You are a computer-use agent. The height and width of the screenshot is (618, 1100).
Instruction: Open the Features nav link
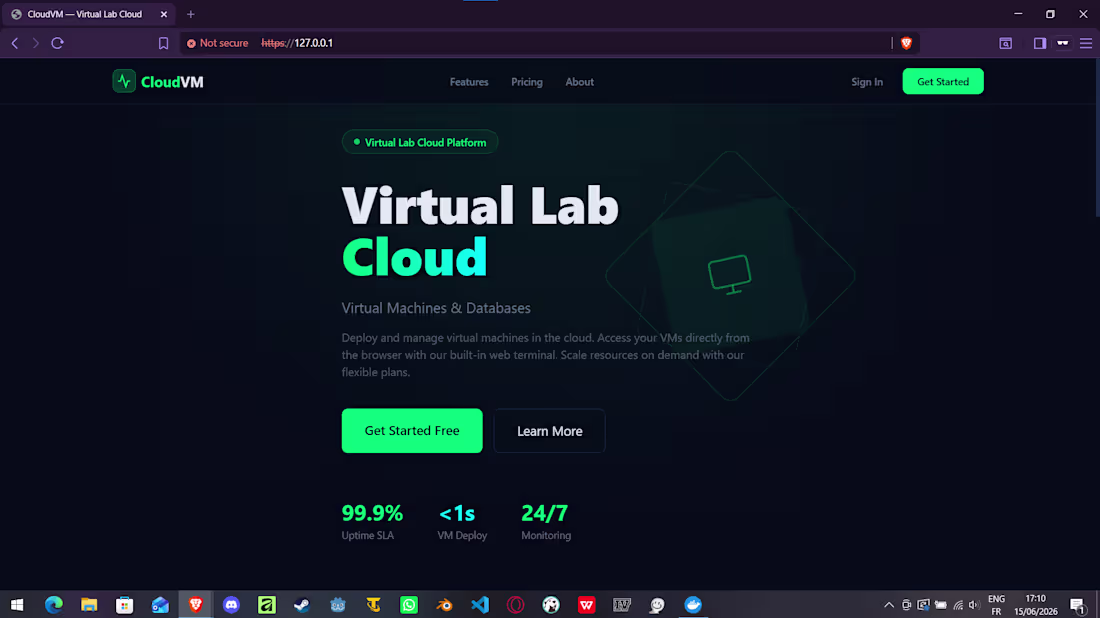pyautogui.click(x=469, y=82)
